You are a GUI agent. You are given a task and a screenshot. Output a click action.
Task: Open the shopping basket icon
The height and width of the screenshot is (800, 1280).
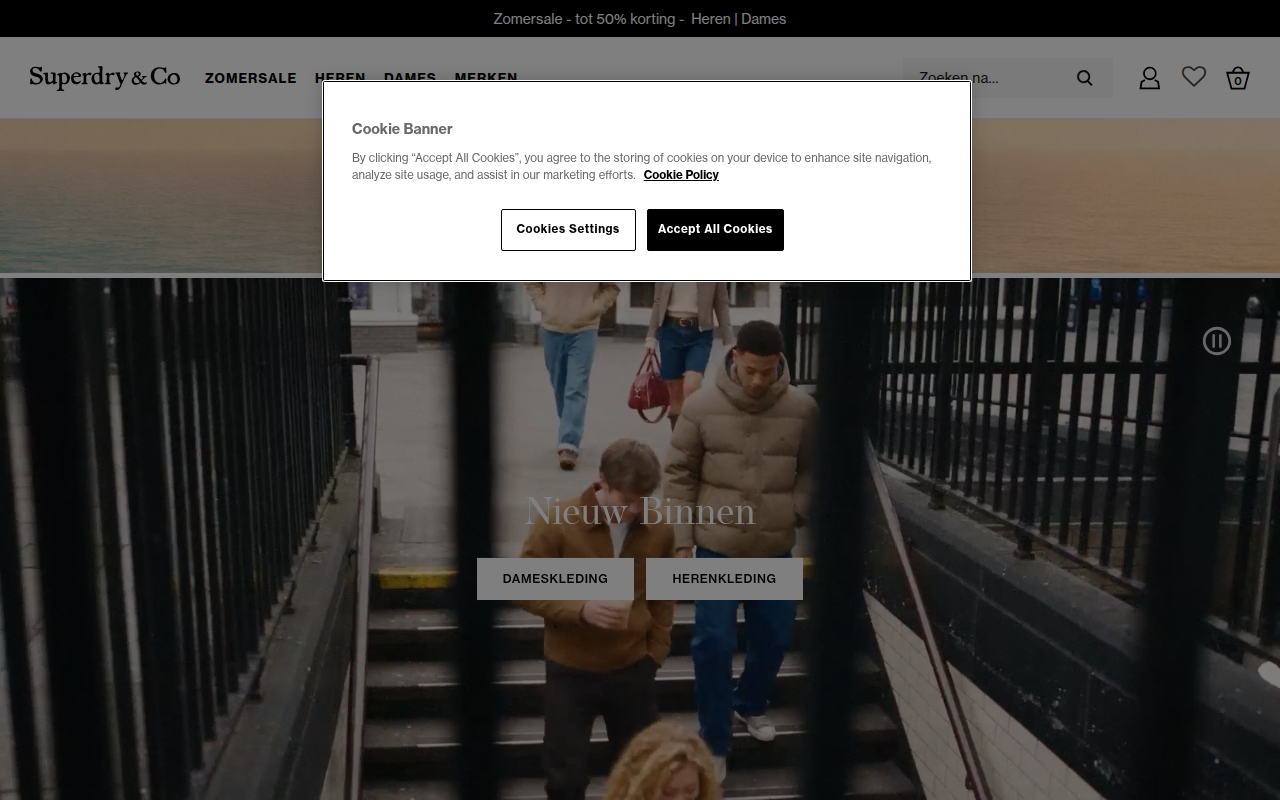pyautogui.click(x=1238, y=78)
